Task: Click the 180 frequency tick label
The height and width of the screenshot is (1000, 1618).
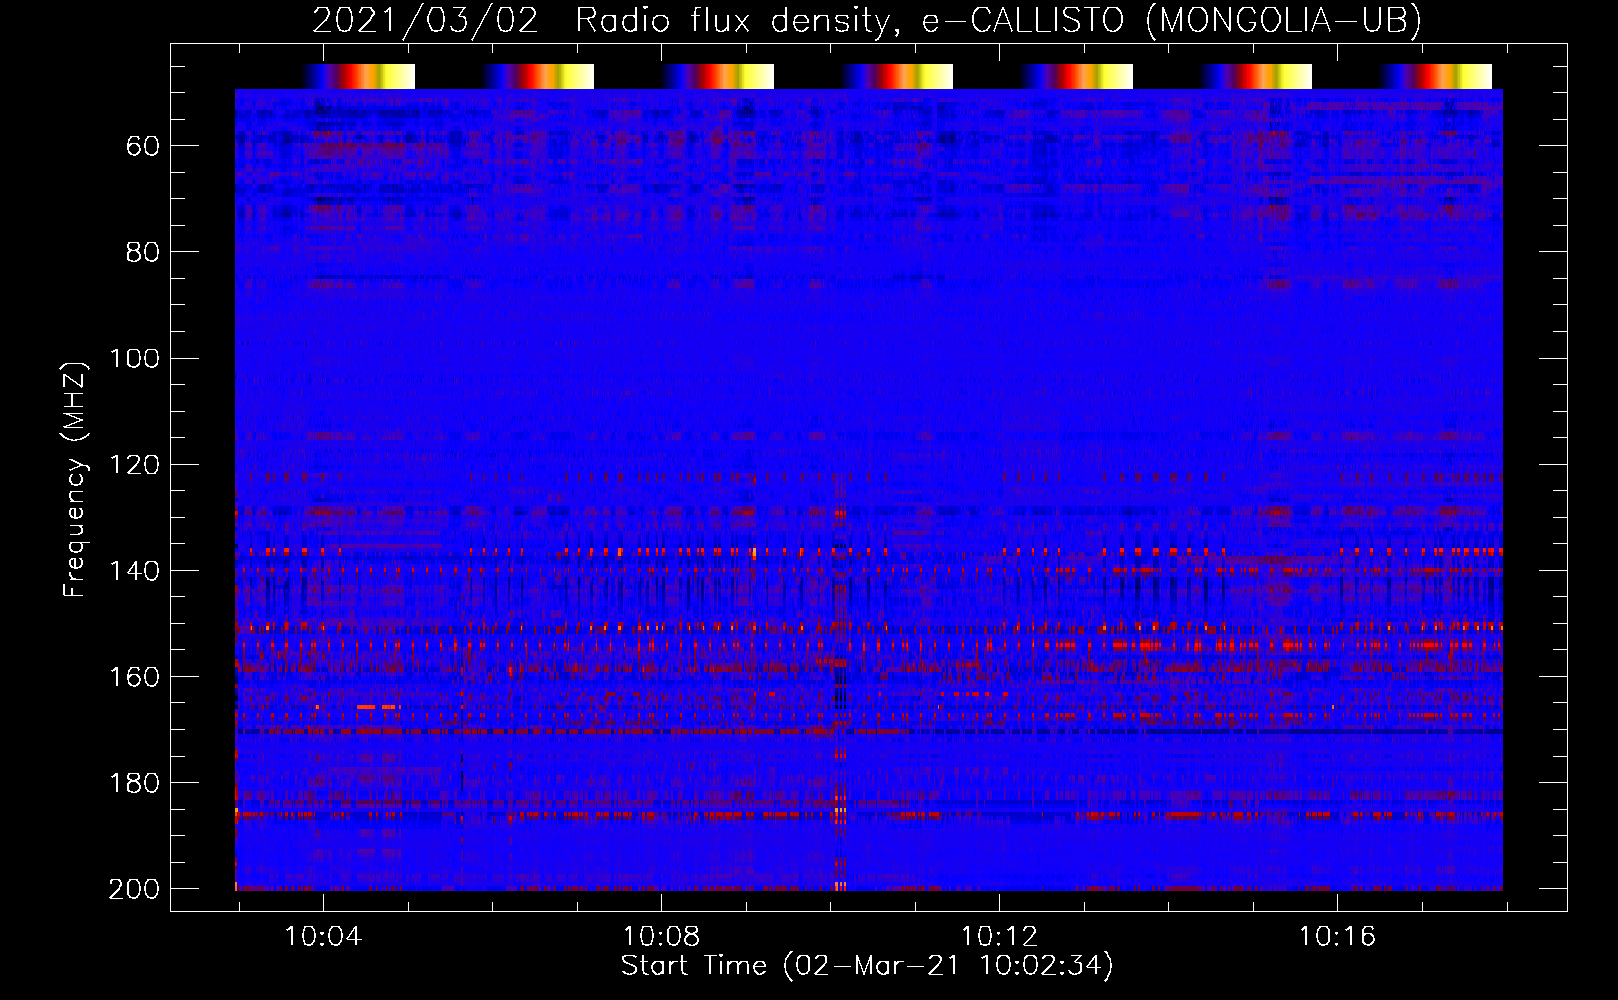Action: coord(134,783)
